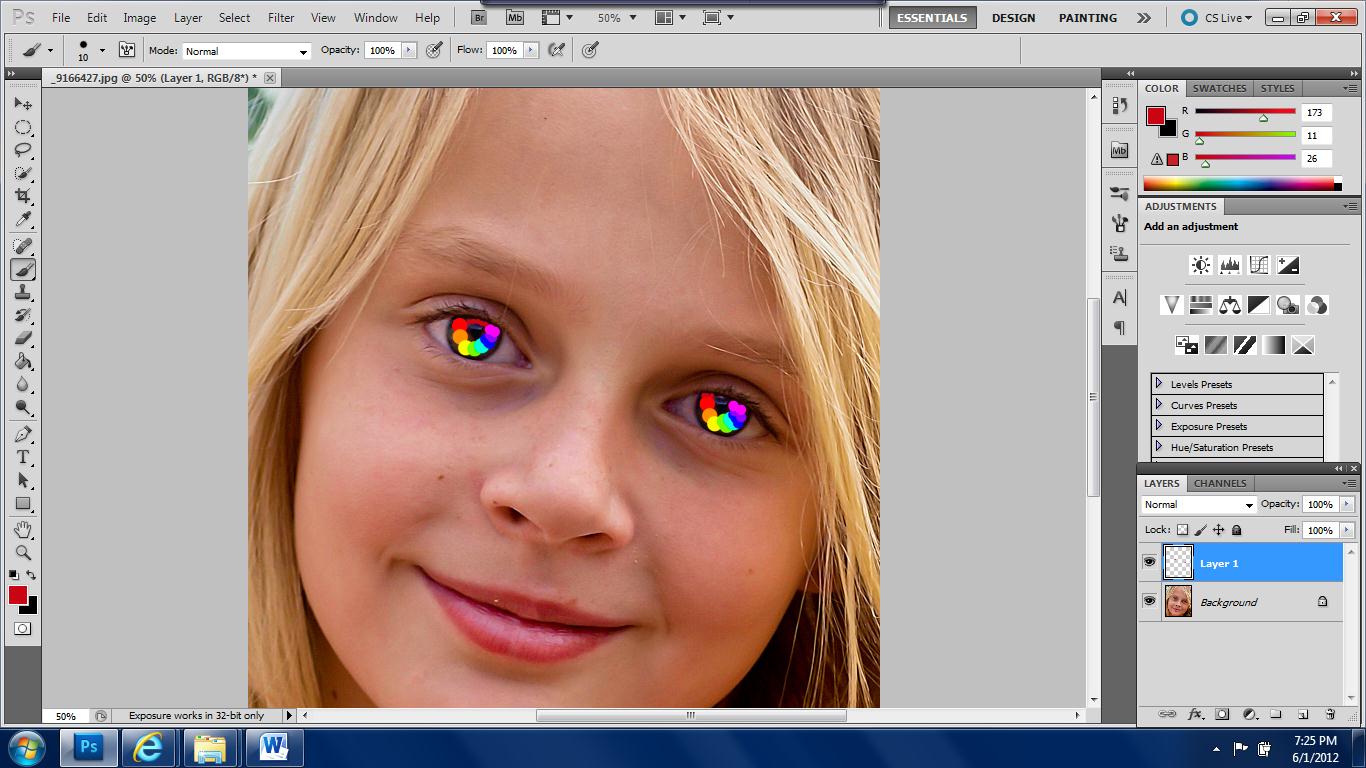Open the brush preset picker arrow
The image size is (1366, 768).
(x=102, y=51)
